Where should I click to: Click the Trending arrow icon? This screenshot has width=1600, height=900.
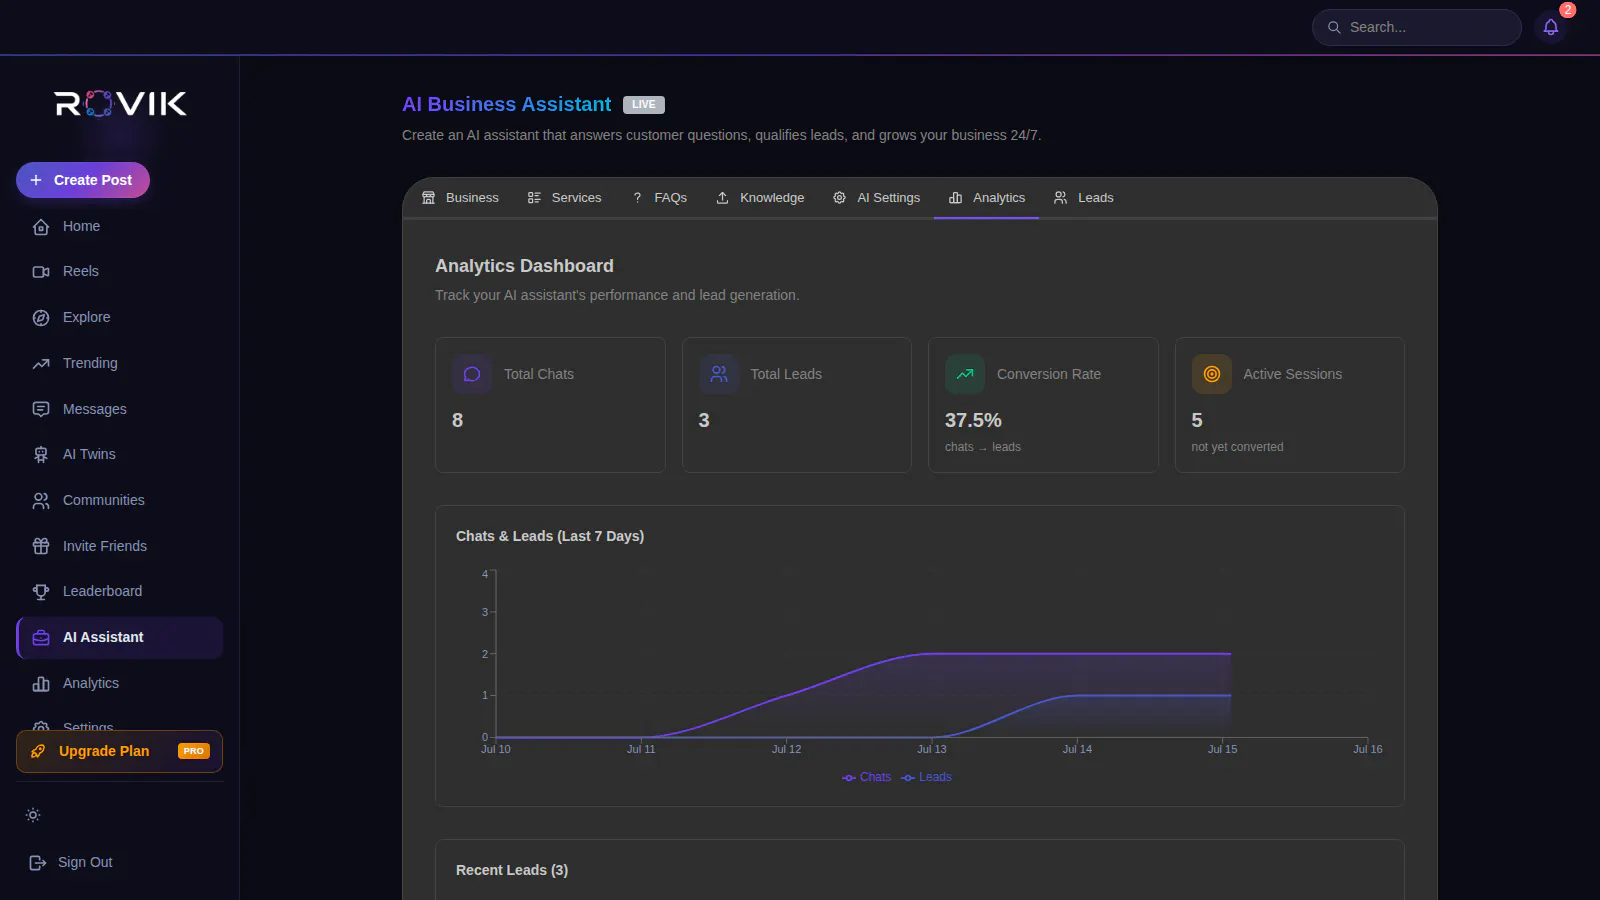click(x=41, y=364)
